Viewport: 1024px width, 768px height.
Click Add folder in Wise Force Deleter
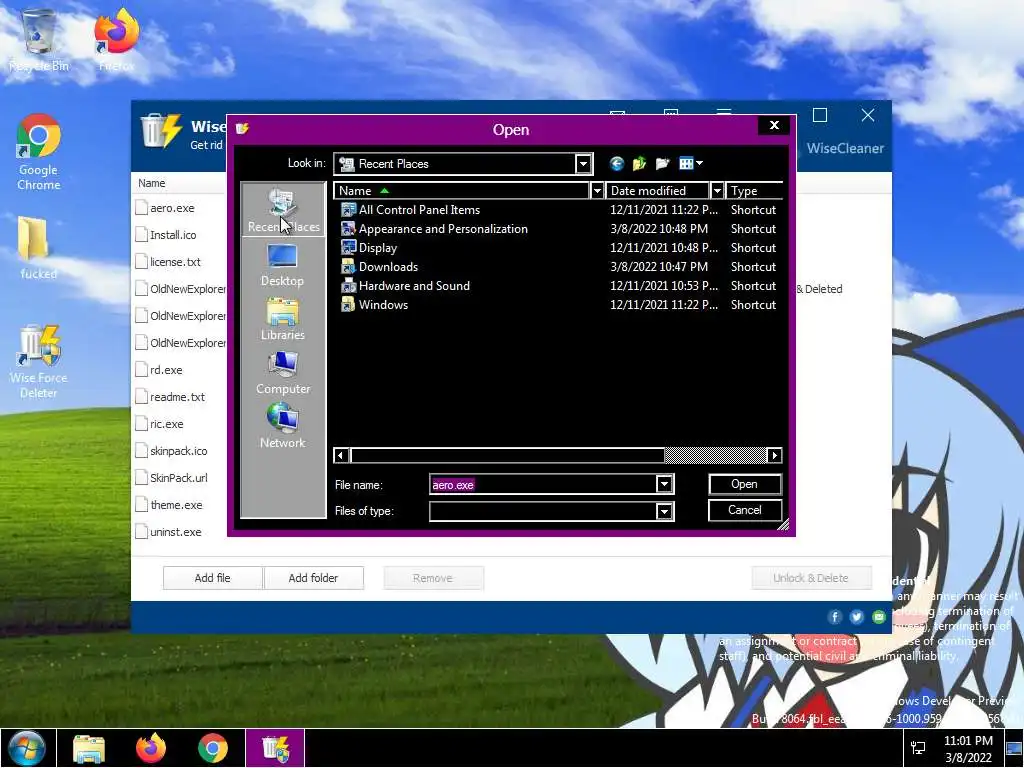(x=313, y=578)
